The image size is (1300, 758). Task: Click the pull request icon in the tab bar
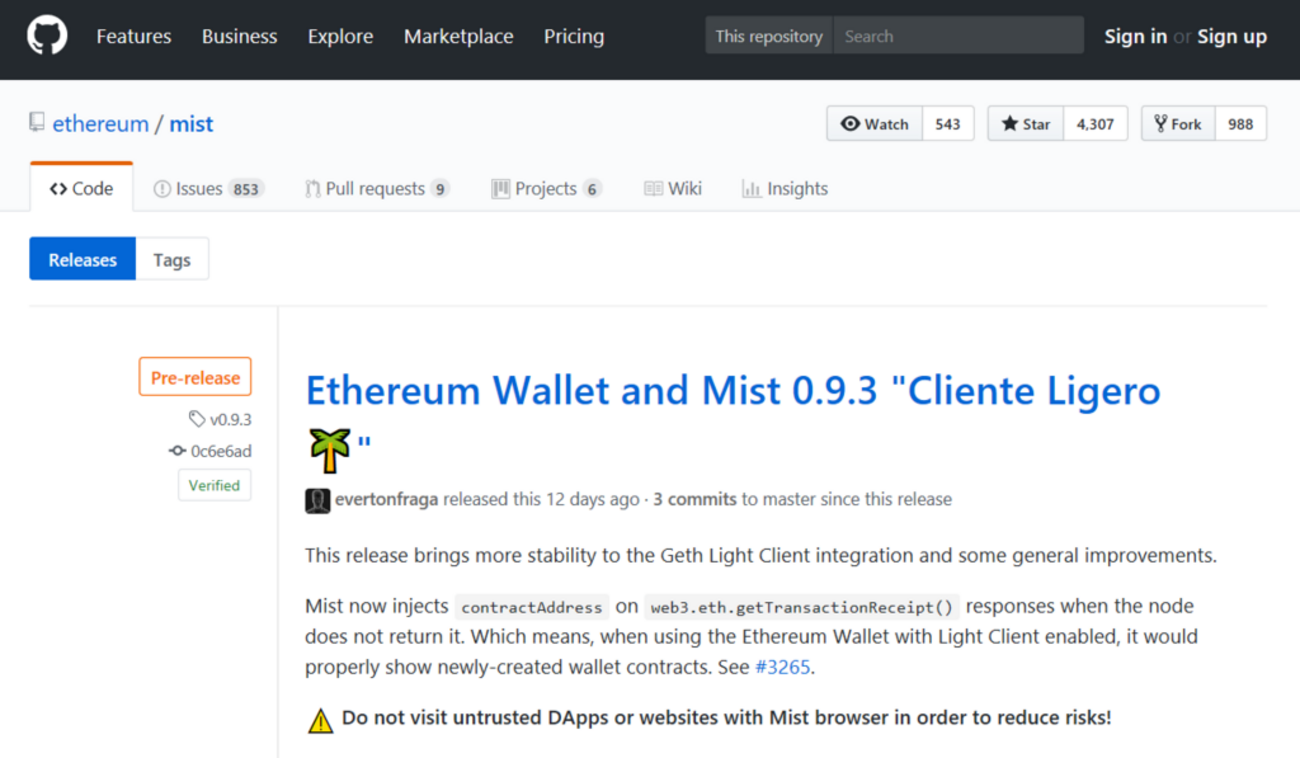click(312, 187)
